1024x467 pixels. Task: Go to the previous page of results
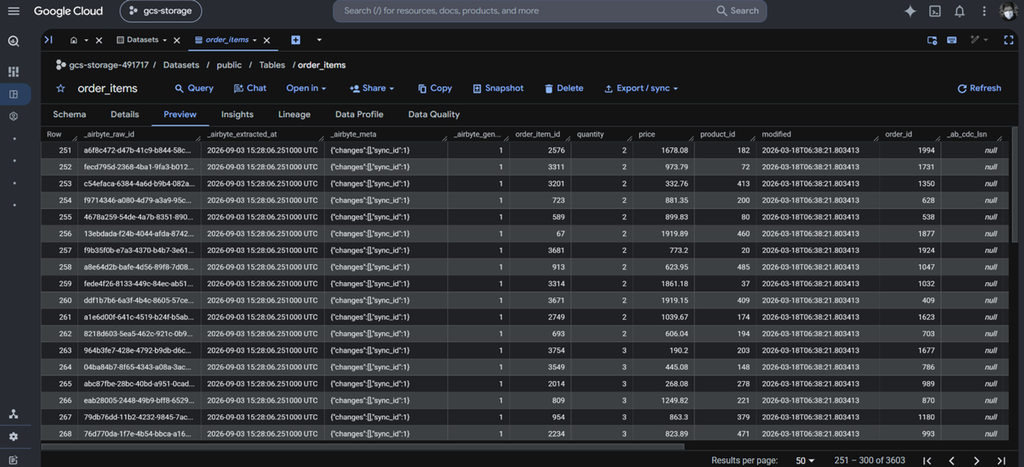pos(952,460)
